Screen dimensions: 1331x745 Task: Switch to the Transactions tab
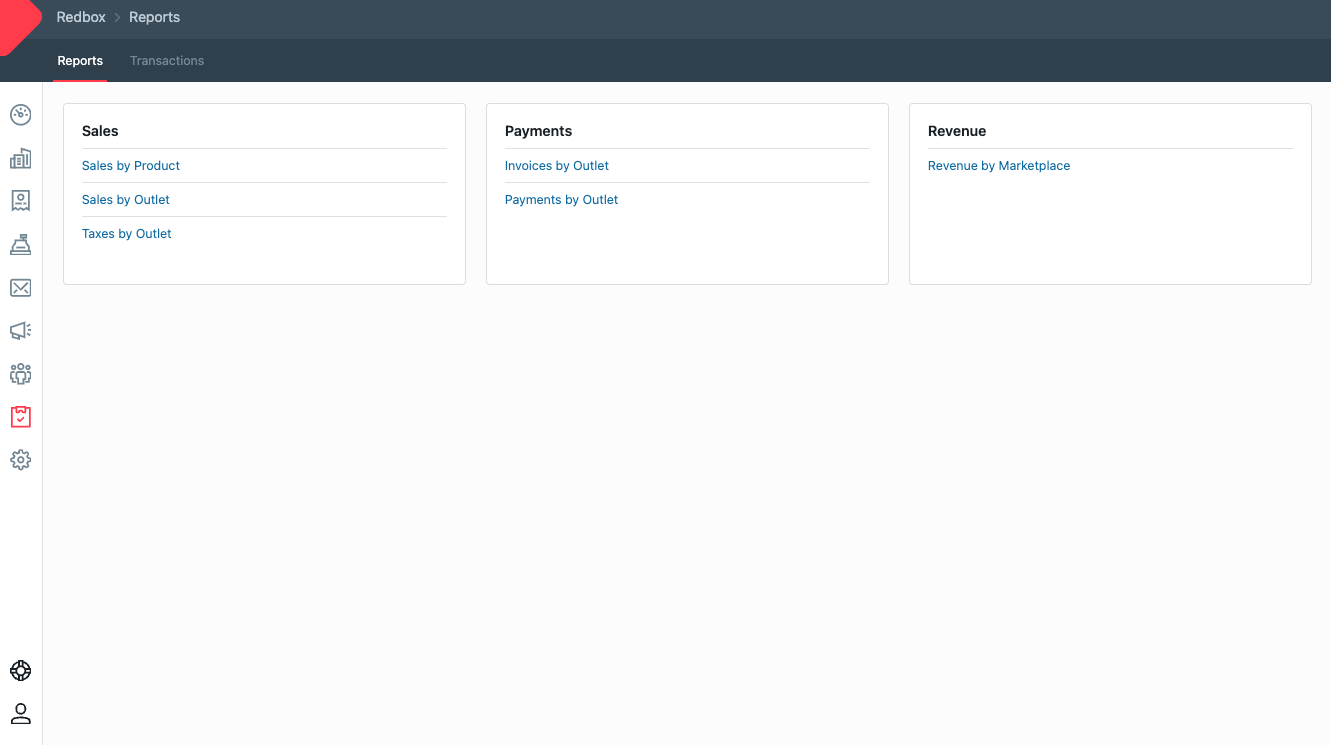tap(167, 61)
